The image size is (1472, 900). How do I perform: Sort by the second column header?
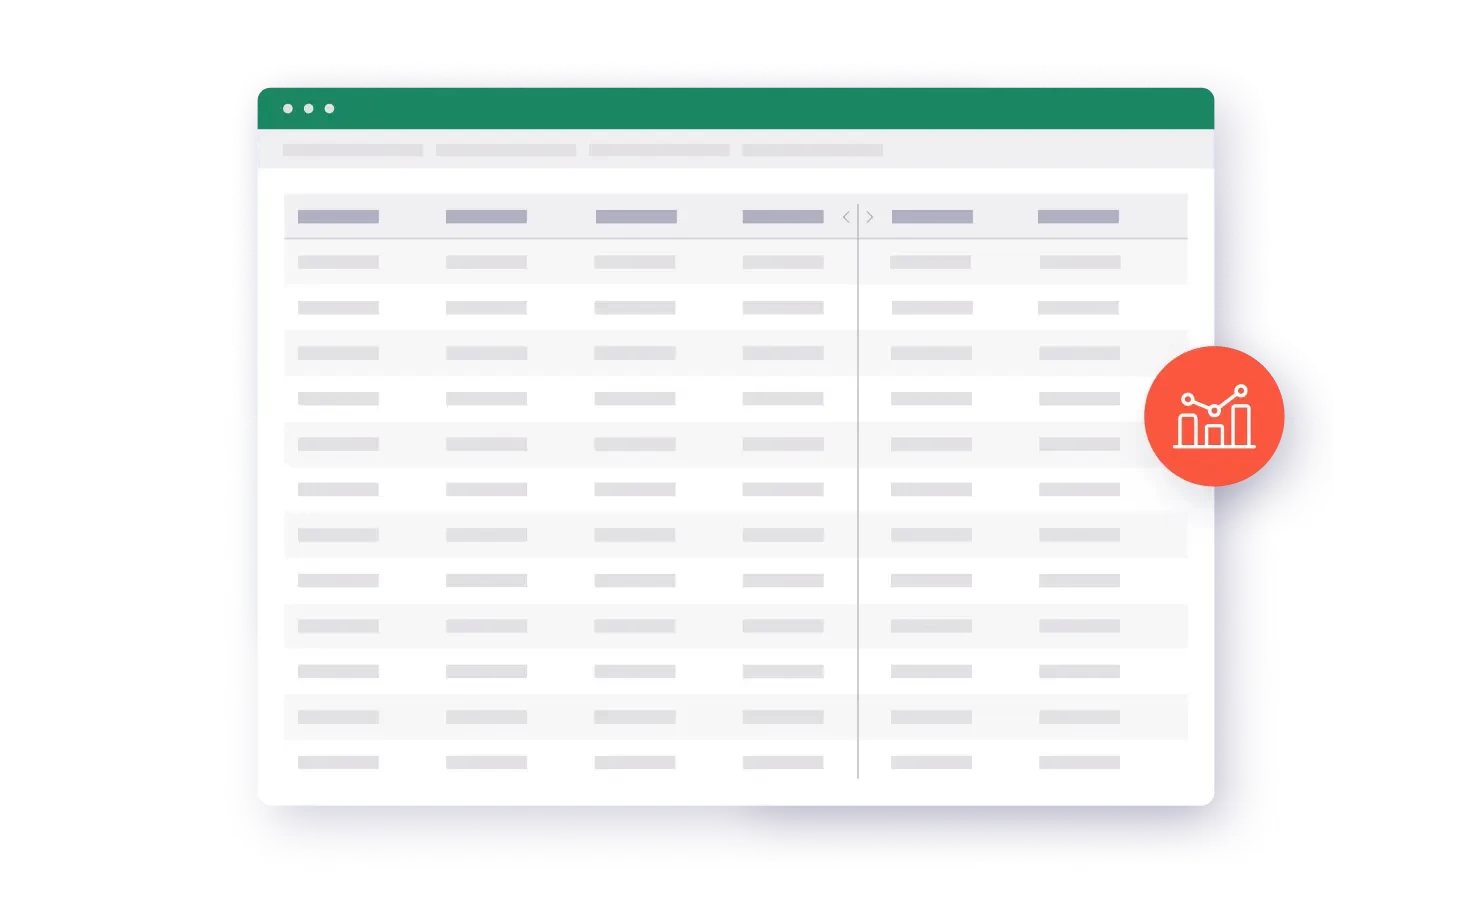coord(486,217)
